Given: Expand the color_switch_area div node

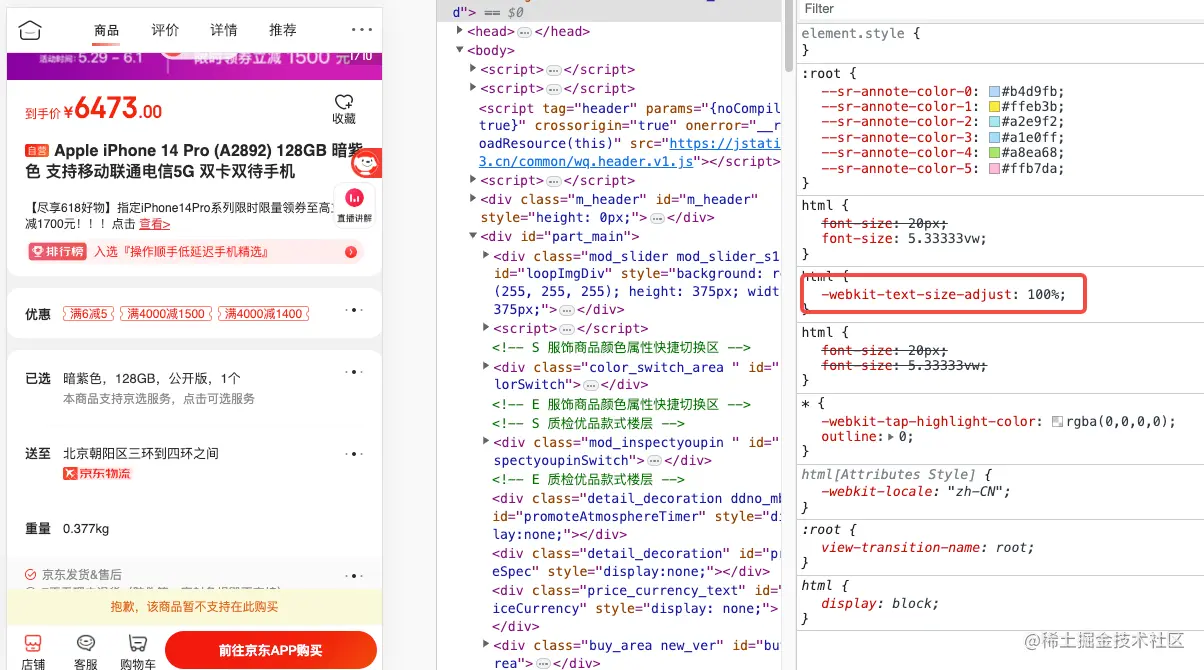Looking at the screenshot, I should pos(486,367).
